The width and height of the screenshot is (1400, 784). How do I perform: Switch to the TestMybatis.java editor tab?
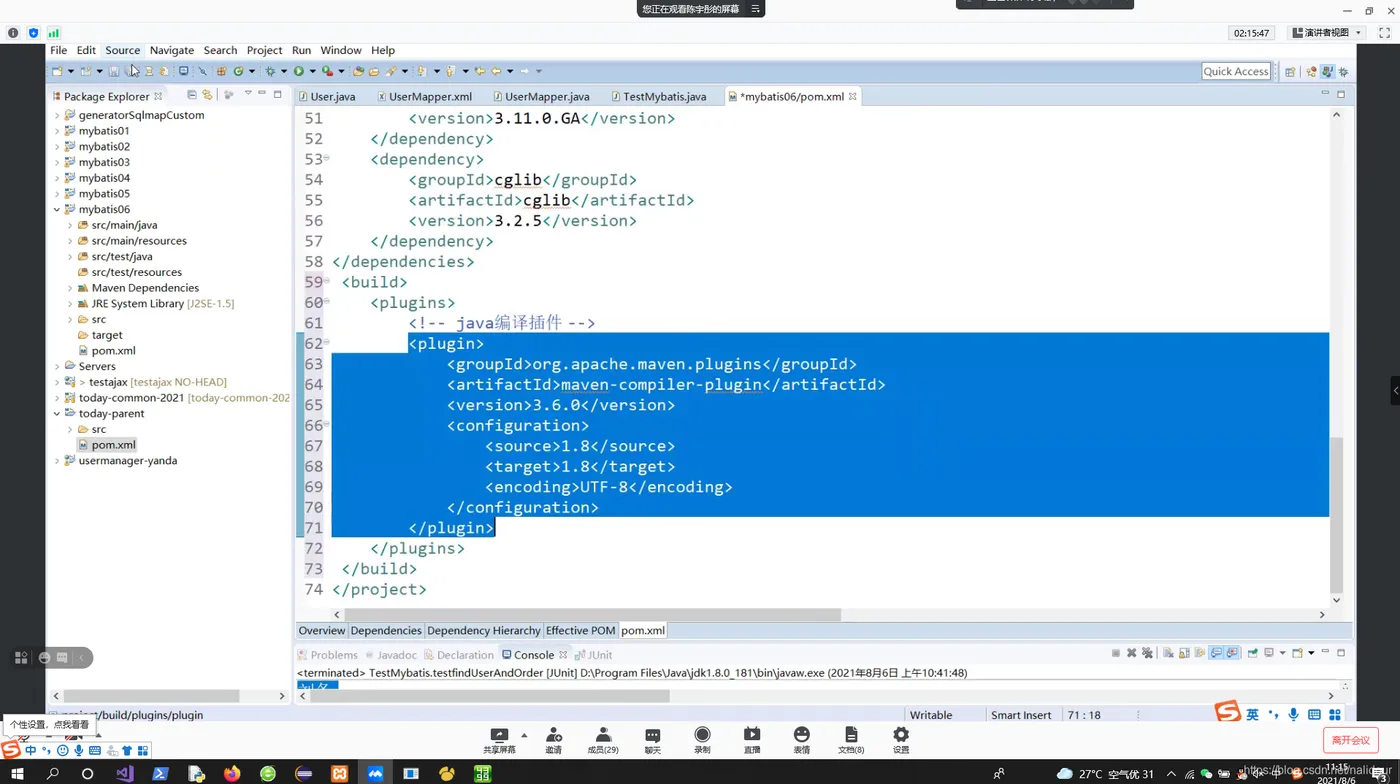coord(658,96)
